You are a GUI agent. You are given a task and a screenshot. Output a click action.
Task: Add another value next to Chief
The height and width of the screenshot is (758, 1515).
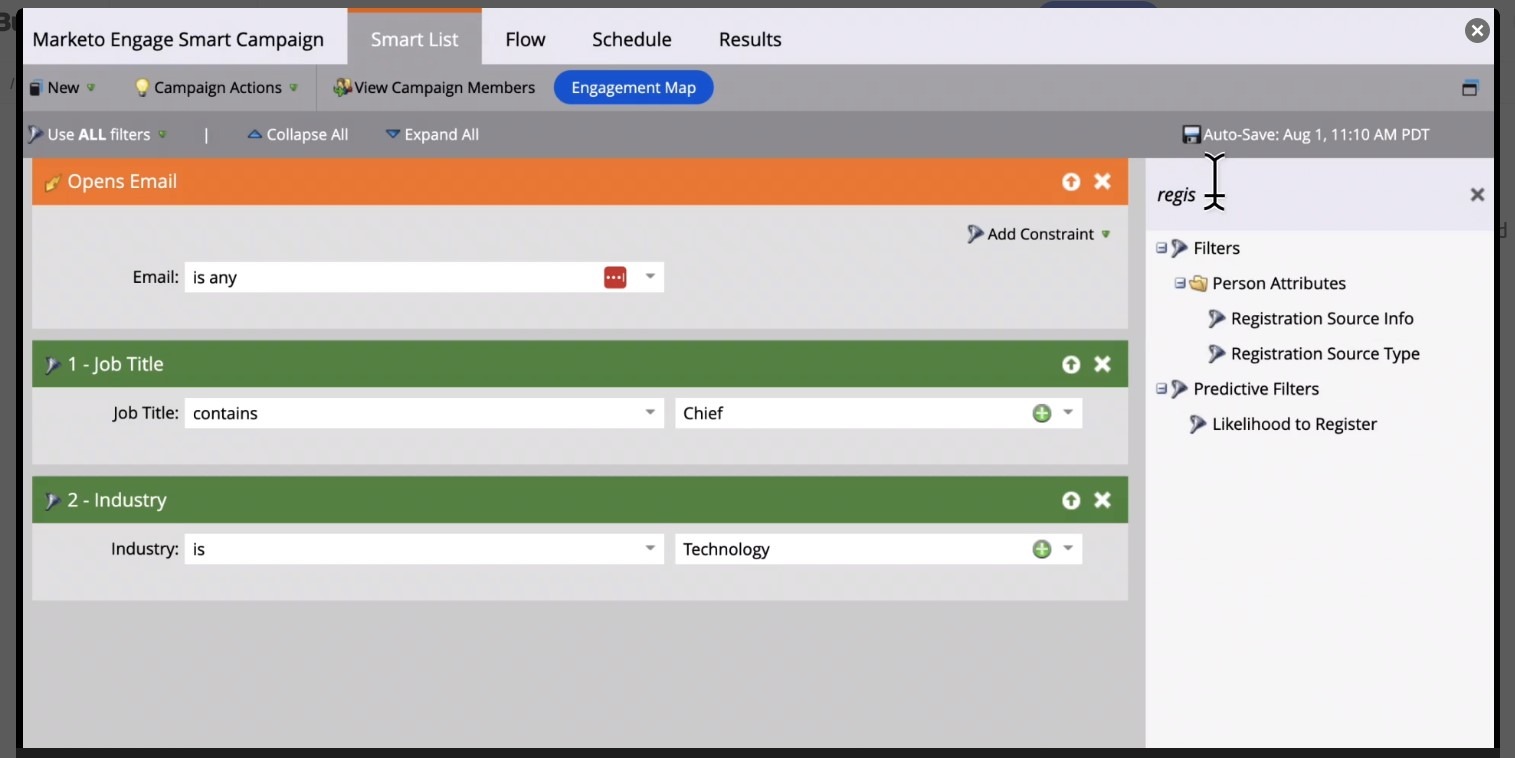(x=1042, y=413)
